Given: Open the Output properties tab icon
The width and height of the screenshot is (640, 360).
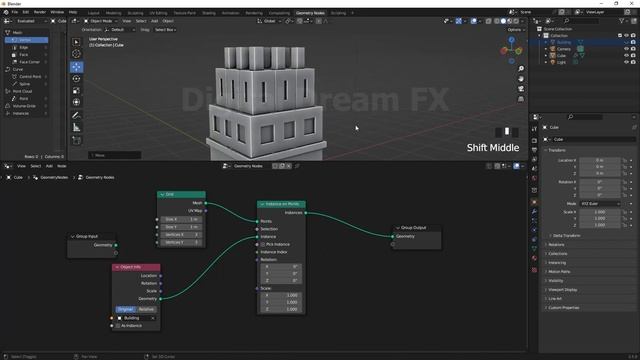Looking at the screenshot, I should point(534,150).
